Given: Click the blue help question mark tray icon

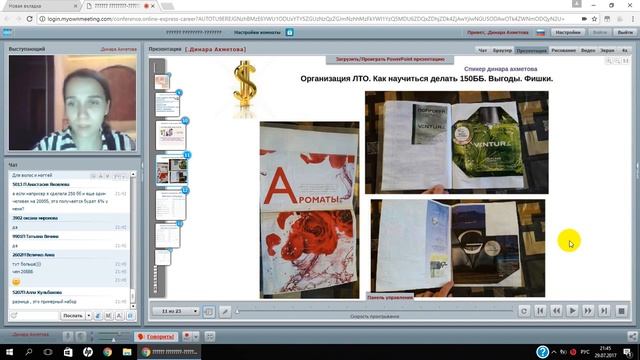Looking at the screenshot, I should click(x=542, y=352).
